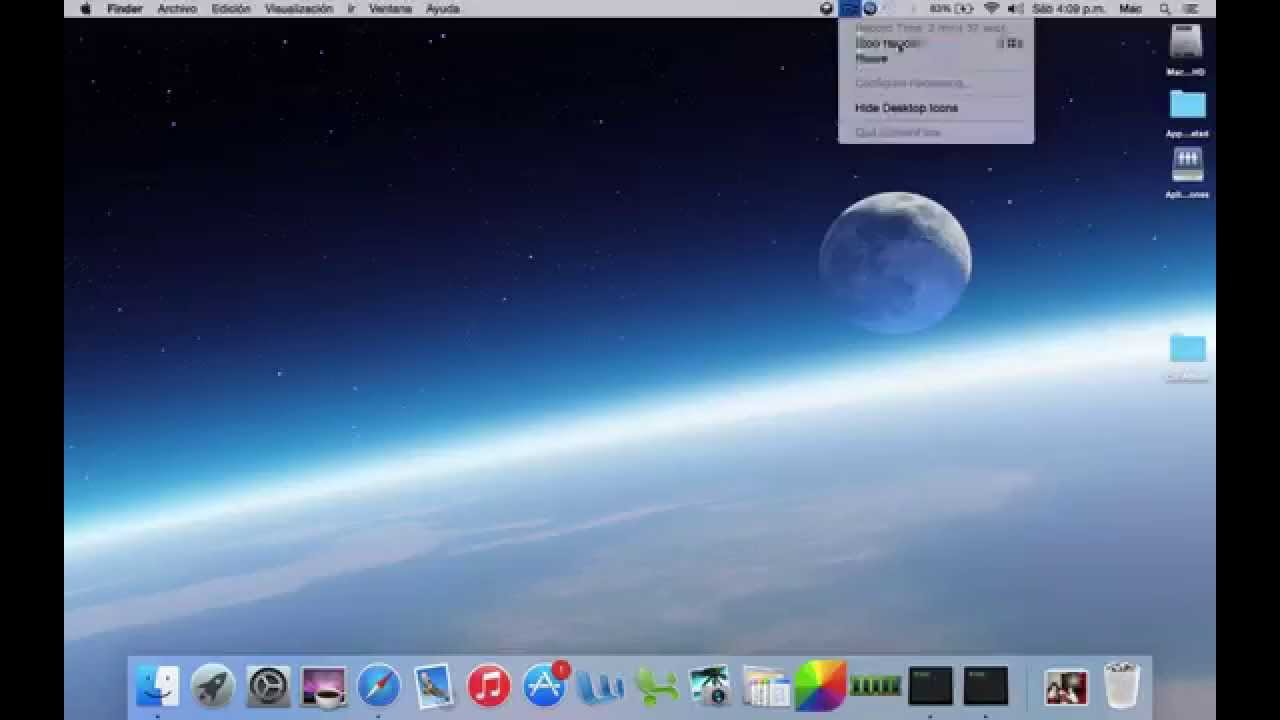The image size is (1280, 720).
Task: Choose Pause in the recorder menu
Action: pyautogui.click(x=936, y=58)
